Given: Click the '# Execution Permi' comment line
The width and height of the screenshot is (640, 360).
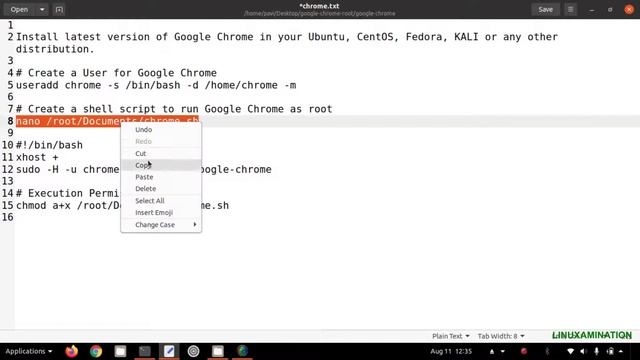Looking at the screenshot, I should point(68,193).
